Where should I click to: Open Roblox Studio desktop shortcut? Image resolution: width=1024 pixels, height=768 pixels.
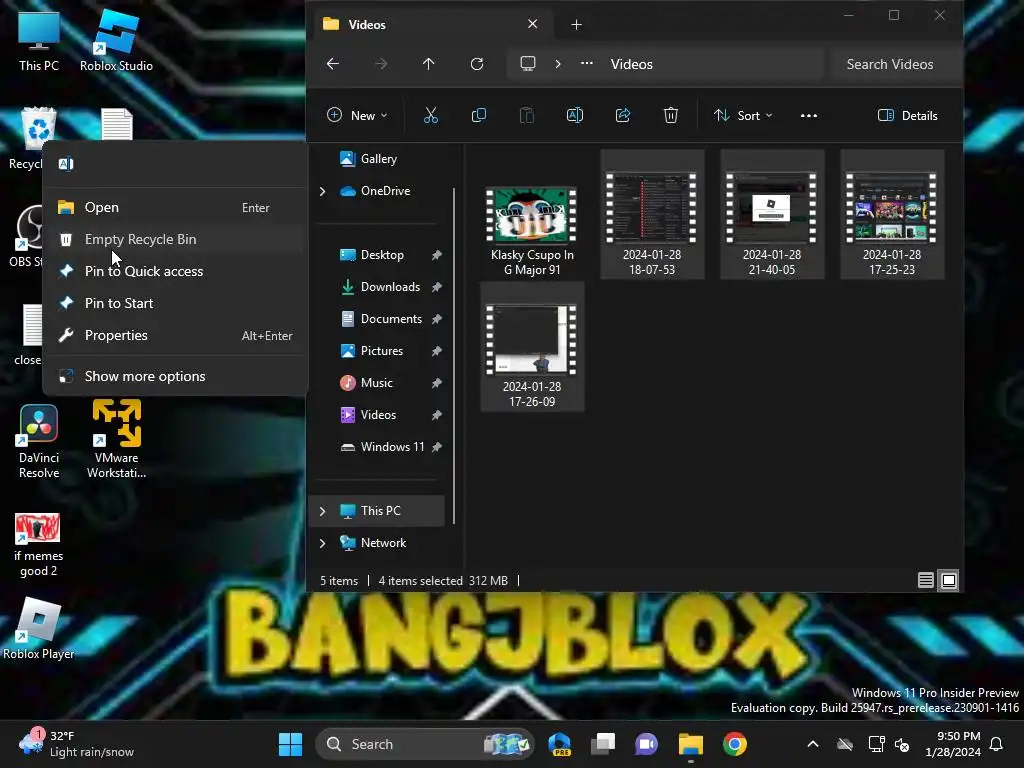(x=116, y=40)
